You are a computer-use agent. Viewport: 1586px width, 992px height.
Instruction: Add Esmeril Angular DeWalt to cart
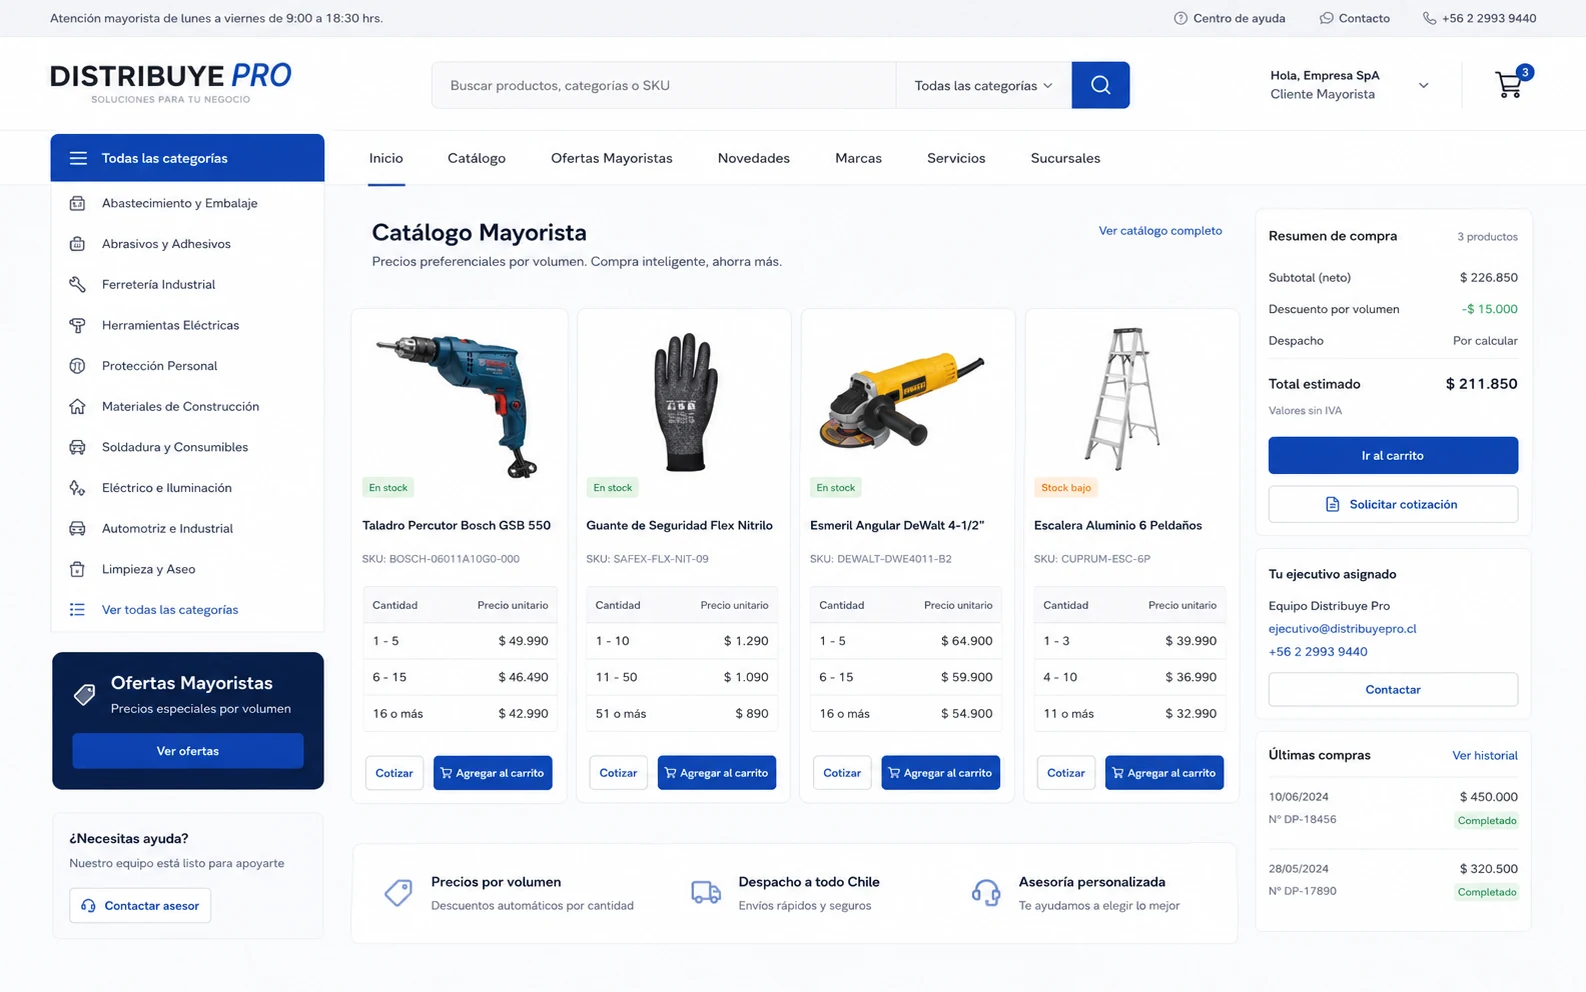940,773
